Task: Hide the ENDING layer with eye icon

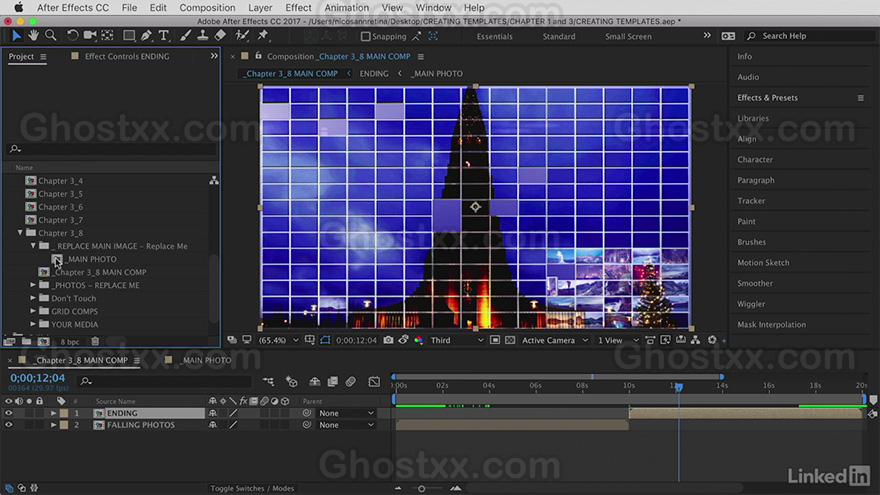Action: pyautogui.click(x=8, y=413)
